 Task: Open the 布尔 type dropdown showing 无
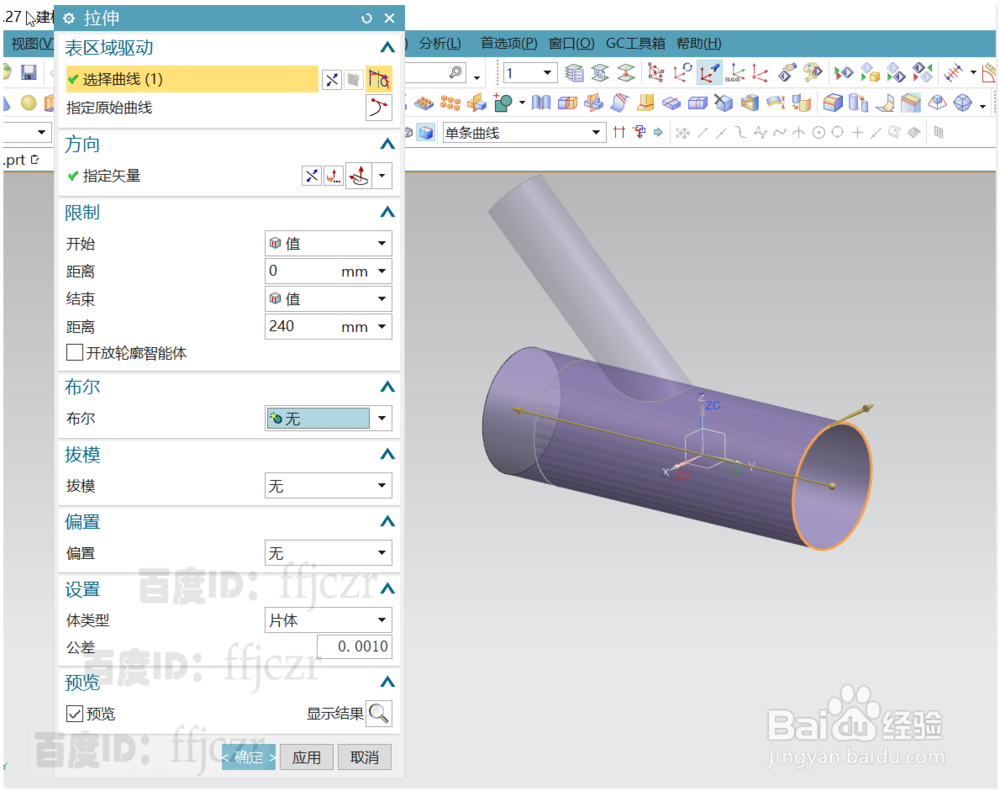pyautogui.click(x=328, y=418)
